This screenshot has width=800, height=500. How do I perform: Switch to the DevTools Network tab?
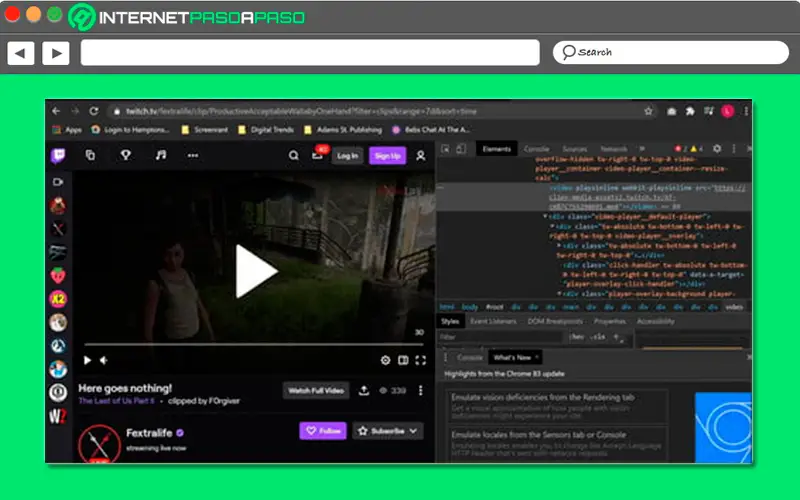[x=613, y=149]
